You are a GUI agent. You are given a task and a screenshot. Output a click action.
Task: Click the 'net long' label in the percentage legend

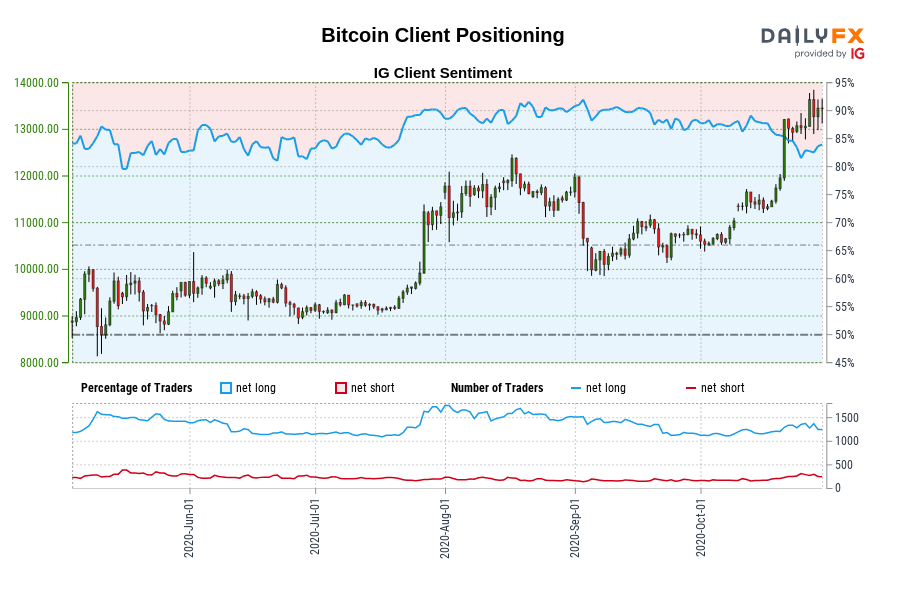256,388
